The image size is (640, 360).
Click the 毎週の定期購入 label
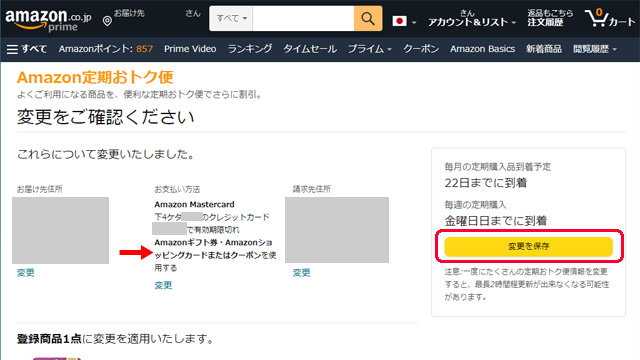click(475, 204)
